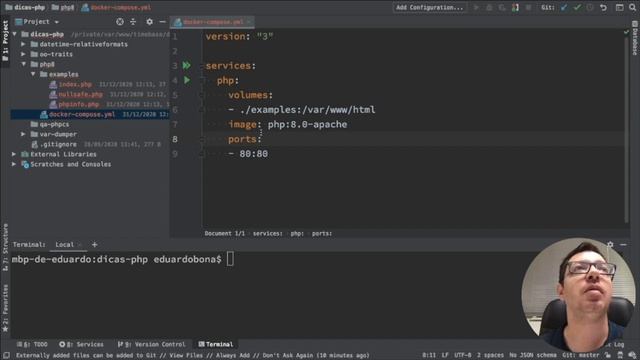
Task: Collapse the examples folder
Action: 33,74
